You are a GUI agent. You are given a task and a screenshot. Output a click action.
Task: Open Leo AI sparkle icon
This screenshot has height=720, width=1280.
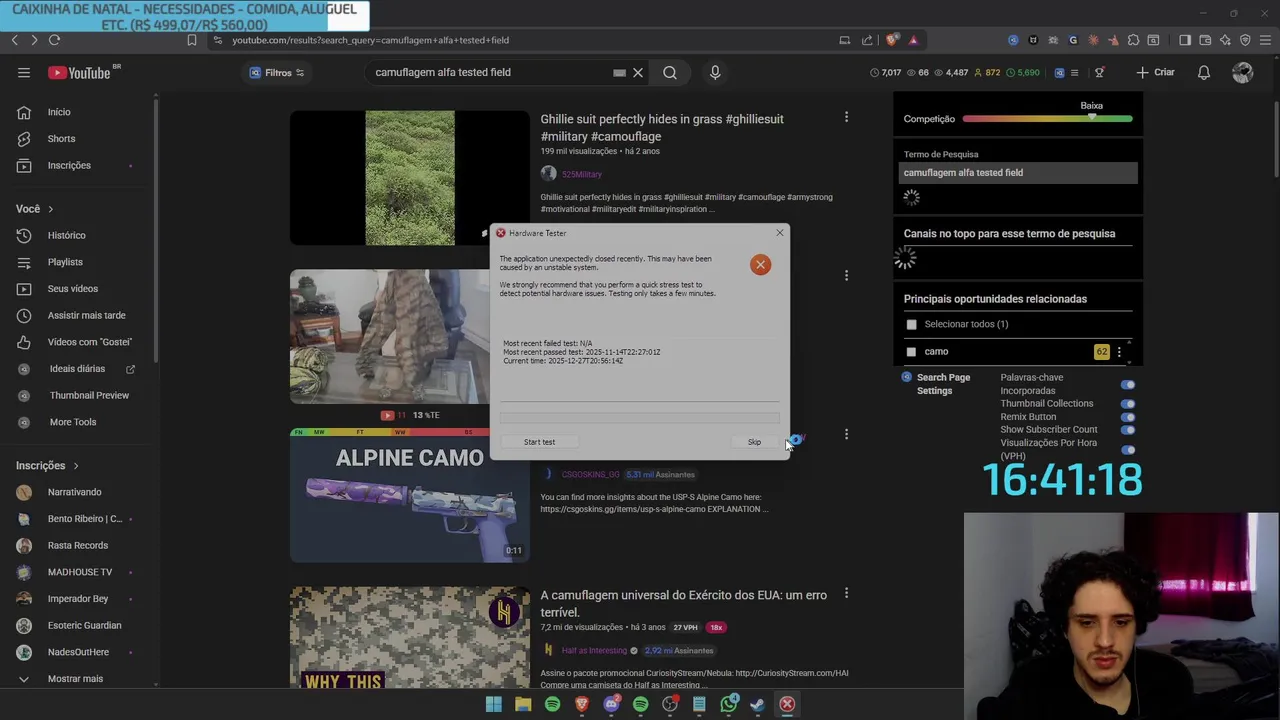1225,40
